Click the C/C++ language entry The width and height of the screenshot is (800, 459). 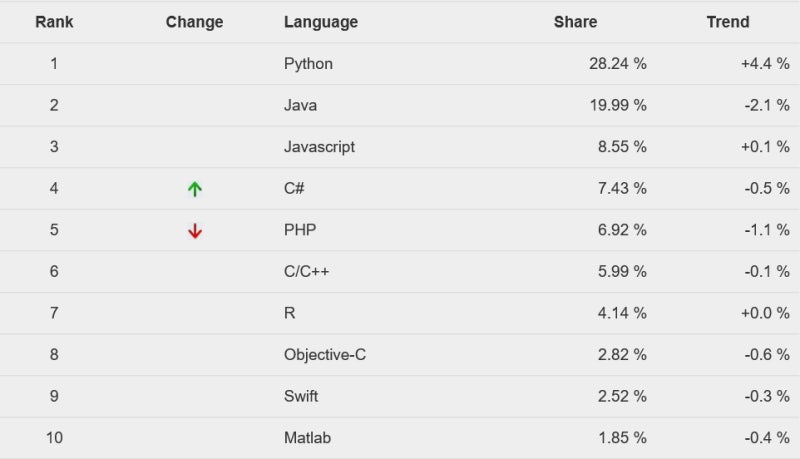tap(307, 271)
